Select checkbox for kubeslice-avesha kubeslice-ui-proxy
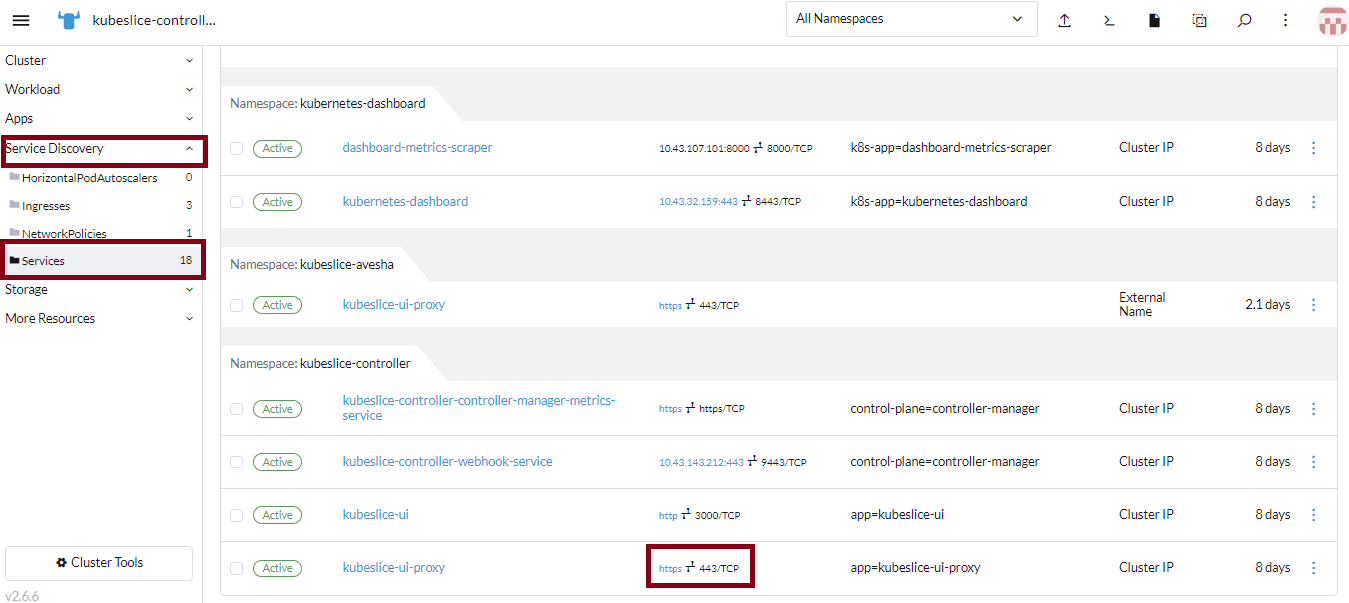 click(x=236, y=305)
